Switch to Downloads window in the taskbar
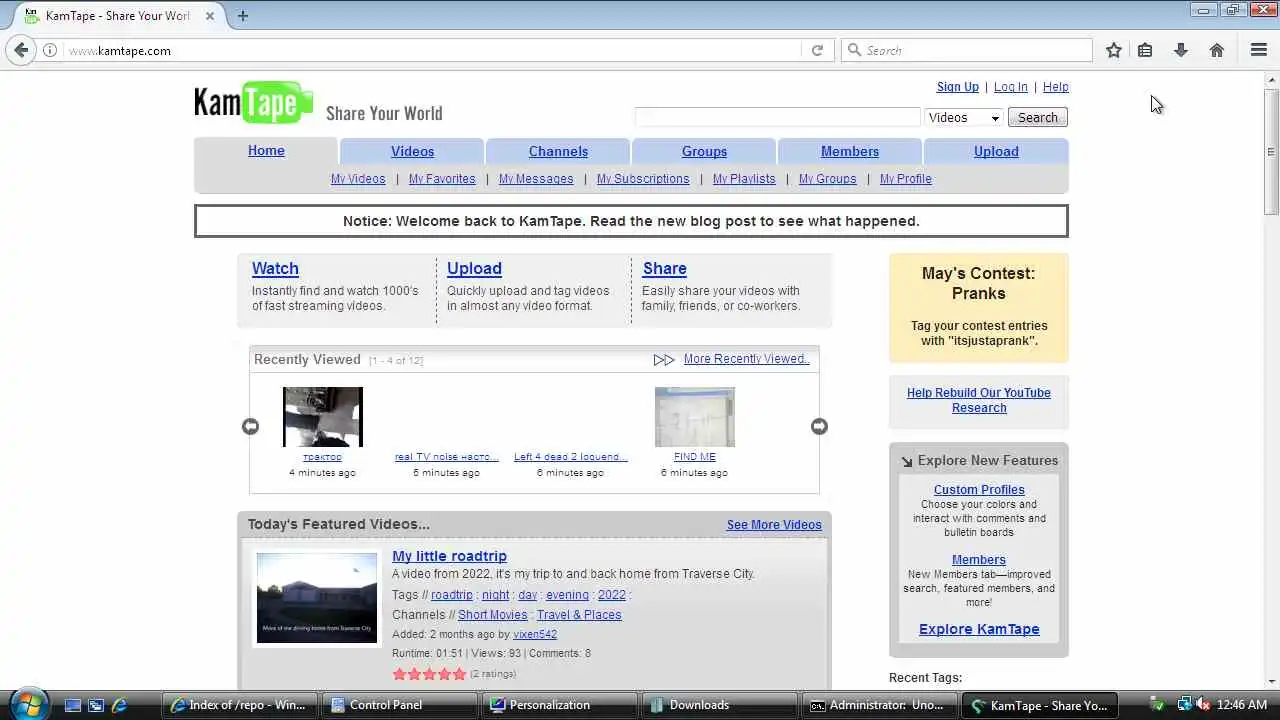The image size is (1280, 720). [719, 705]
